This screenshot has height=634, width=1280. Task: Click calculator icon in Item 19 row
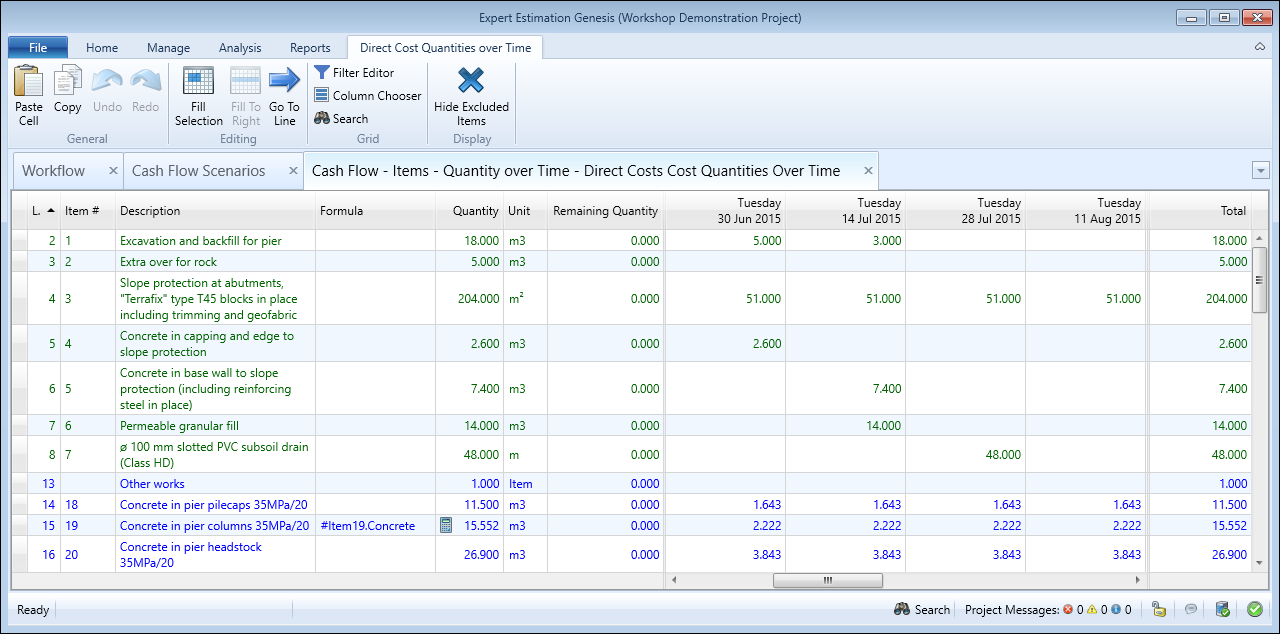click(x=446, y=526)
